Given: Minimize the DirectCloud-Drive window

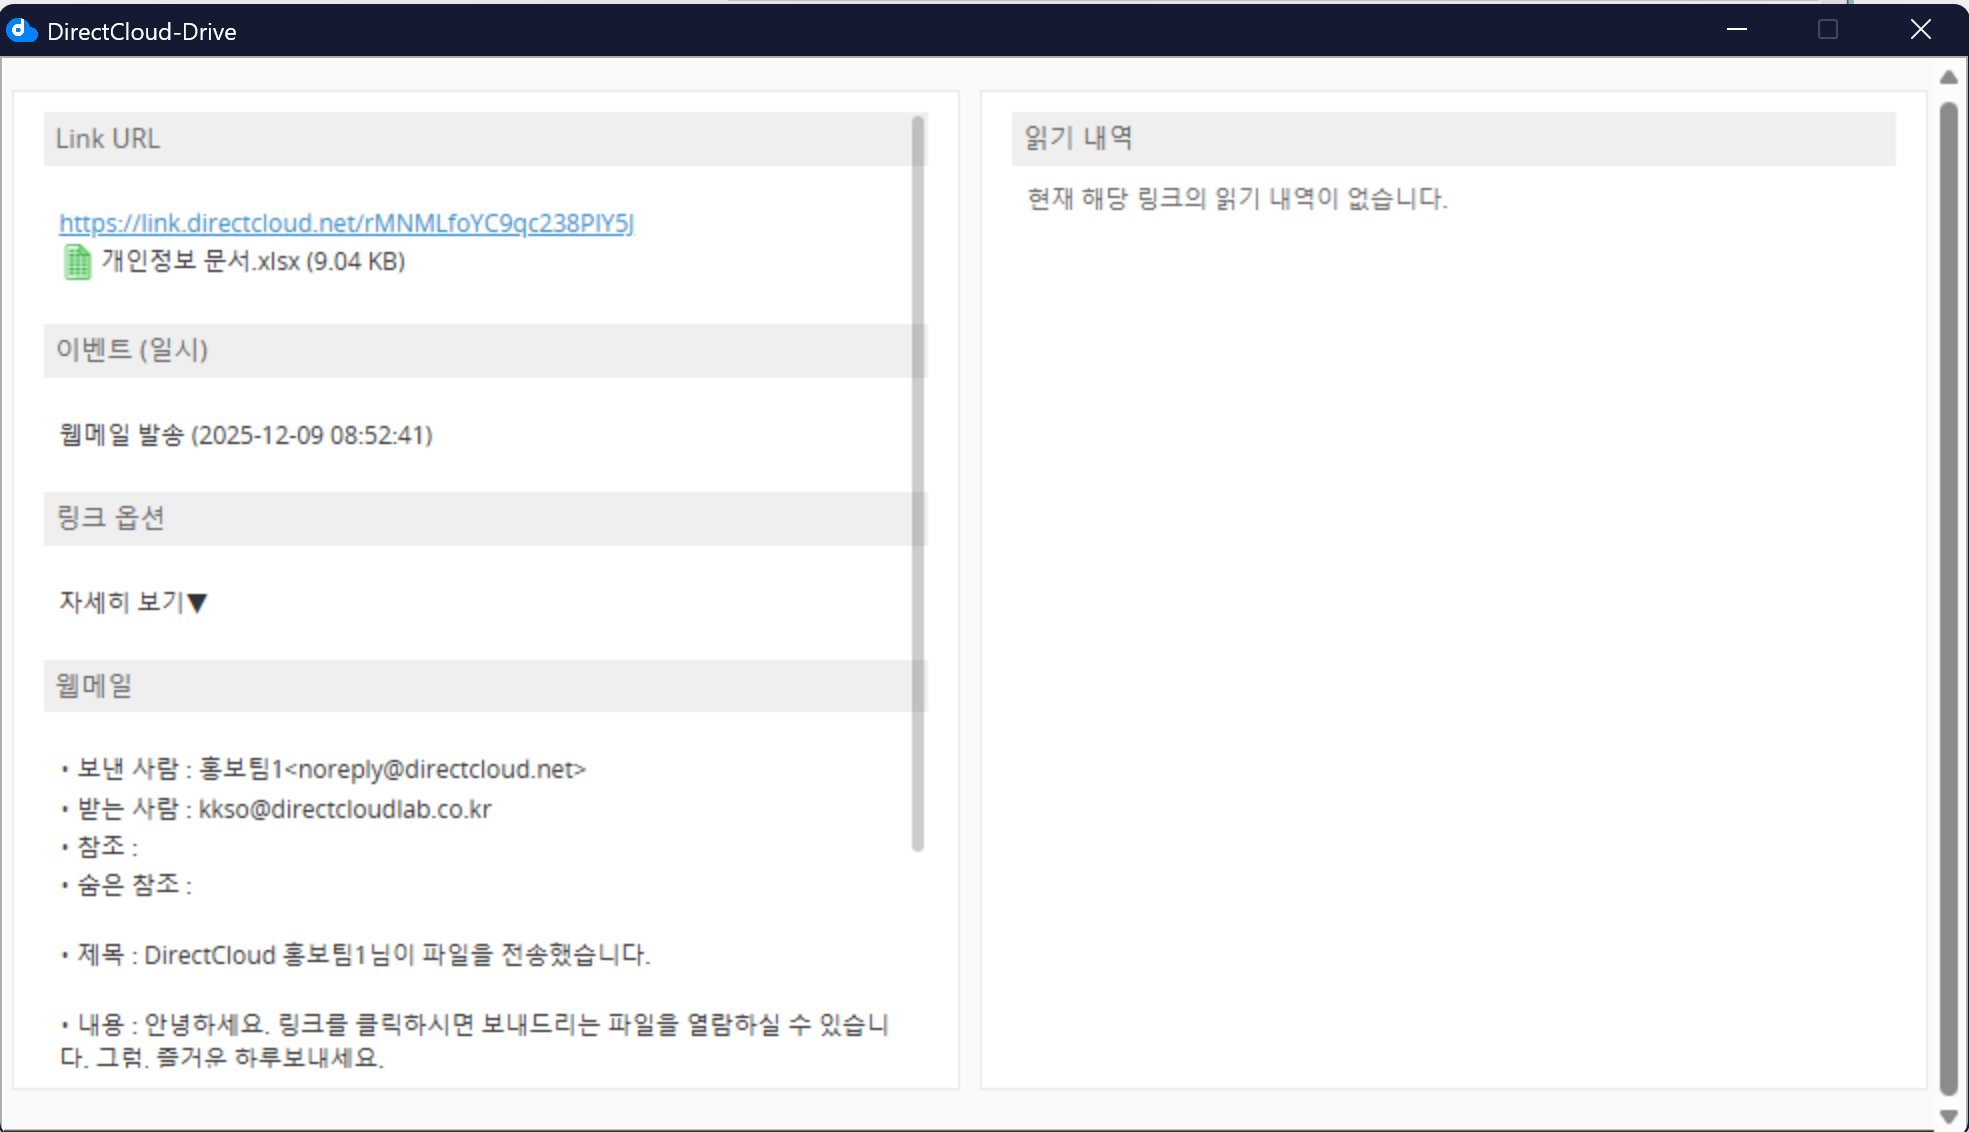Looking at the screenshot, I should point(1737,30).
